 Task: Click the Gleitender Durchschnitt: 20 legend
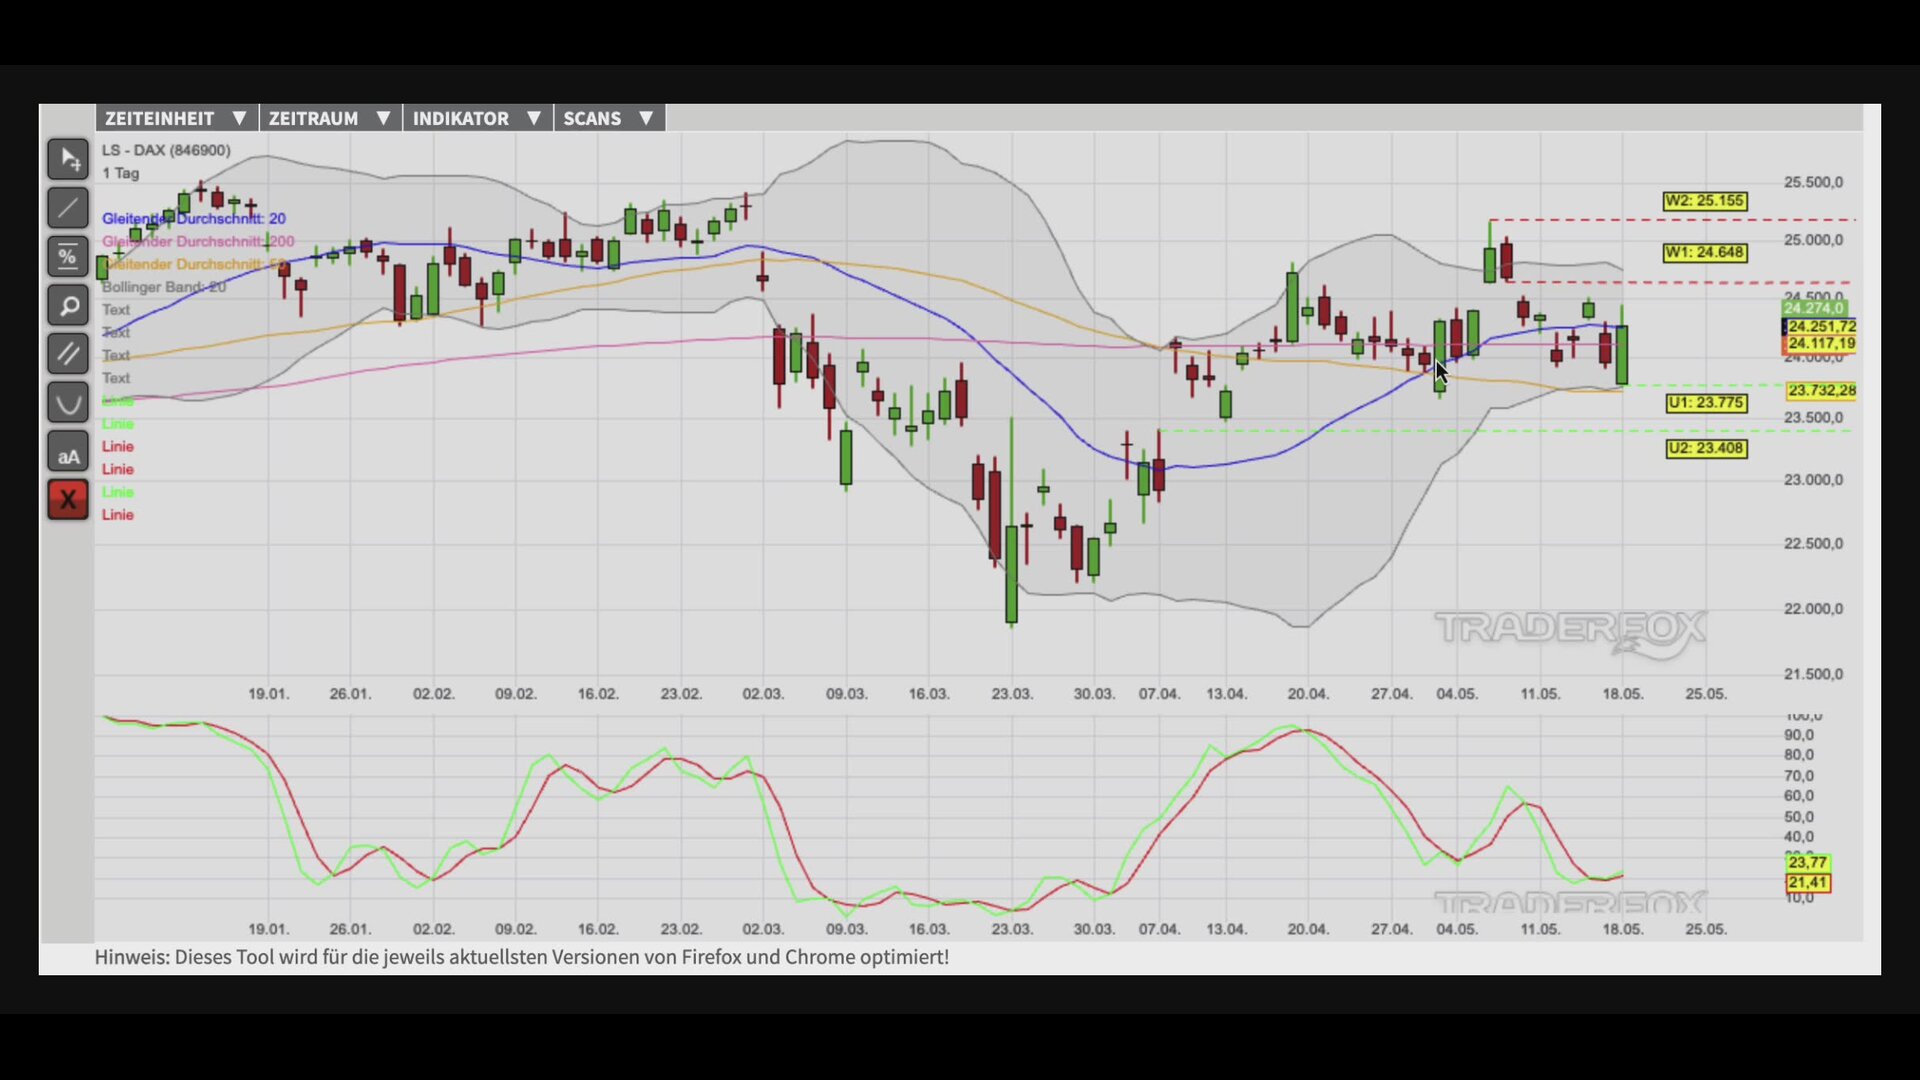pyautogui.click(x=194, y=218)
